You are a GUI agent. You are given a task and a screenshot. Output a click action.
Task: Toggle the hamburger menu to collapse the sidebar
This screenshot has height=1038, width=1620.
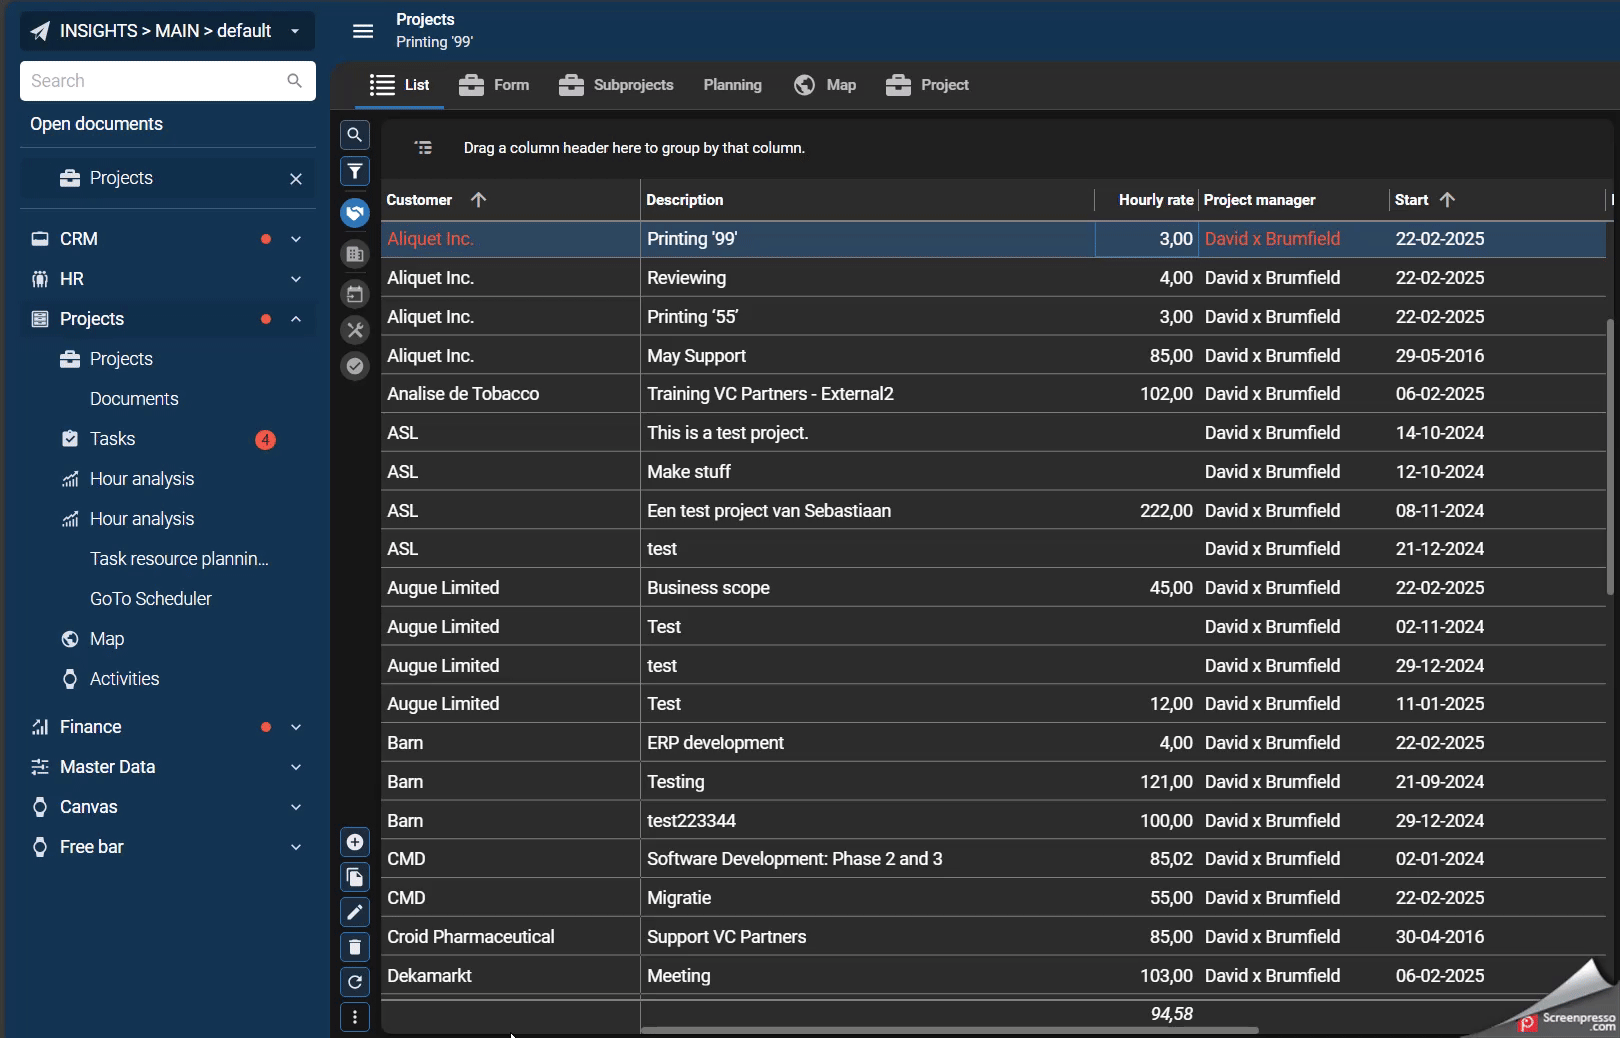click(x=363, y=31)
